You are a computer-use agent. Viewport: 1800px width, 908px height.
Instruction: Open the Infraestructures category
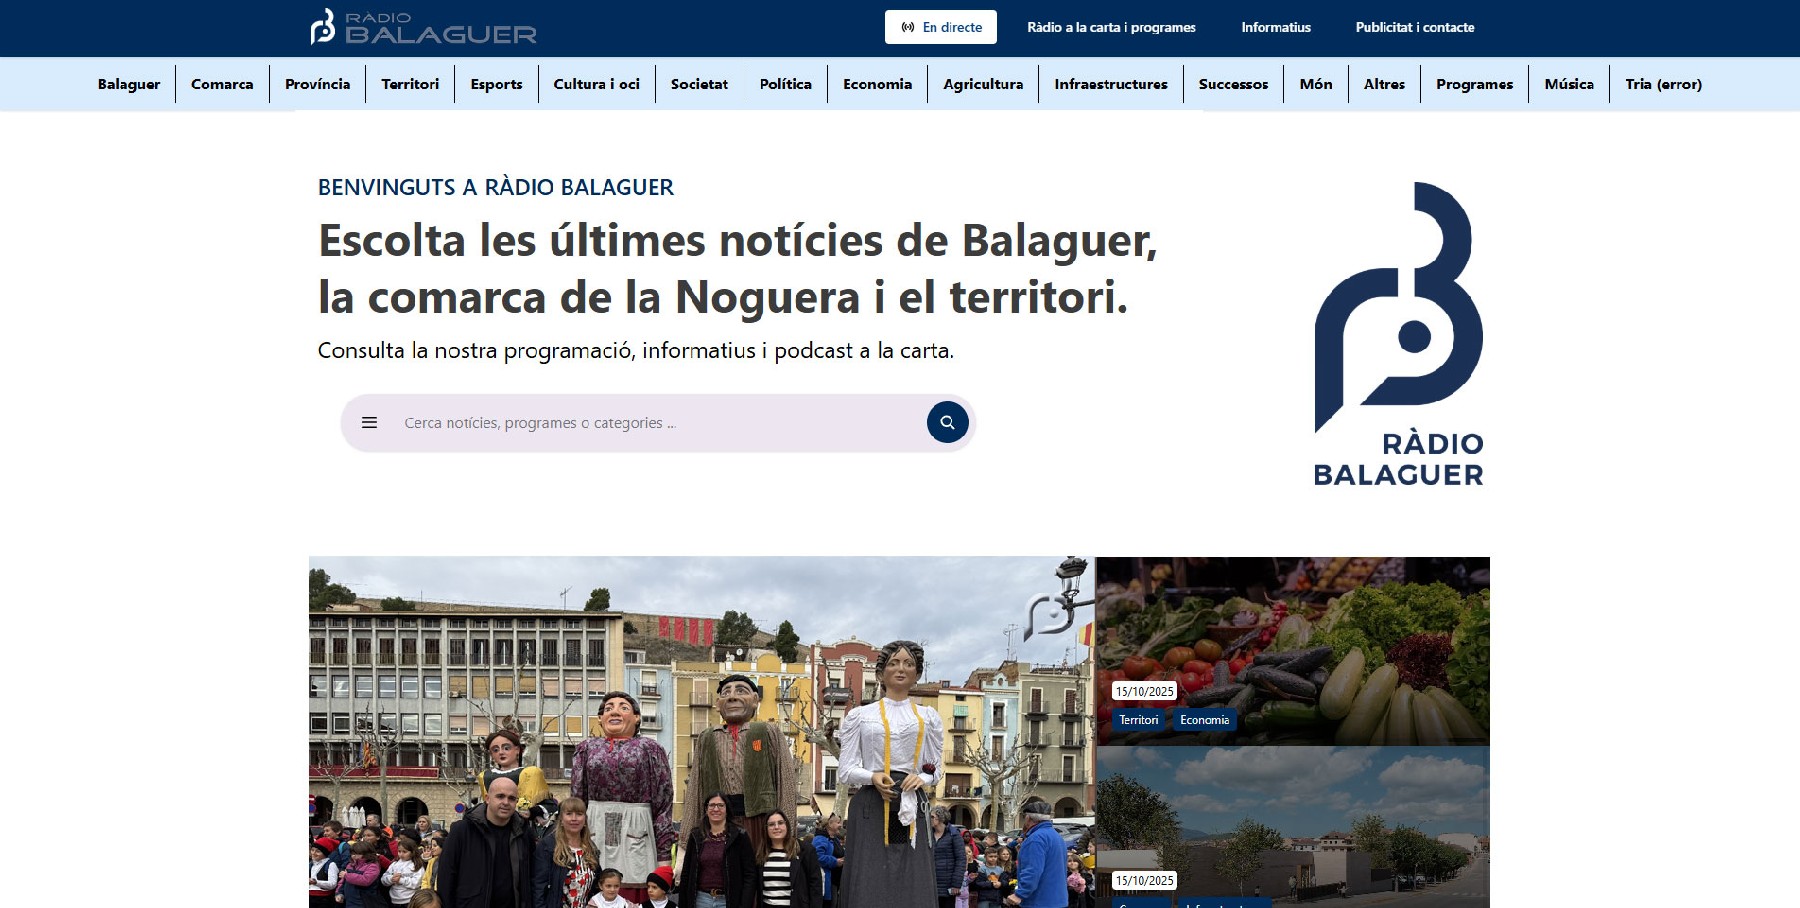(x=1110, y=84)
